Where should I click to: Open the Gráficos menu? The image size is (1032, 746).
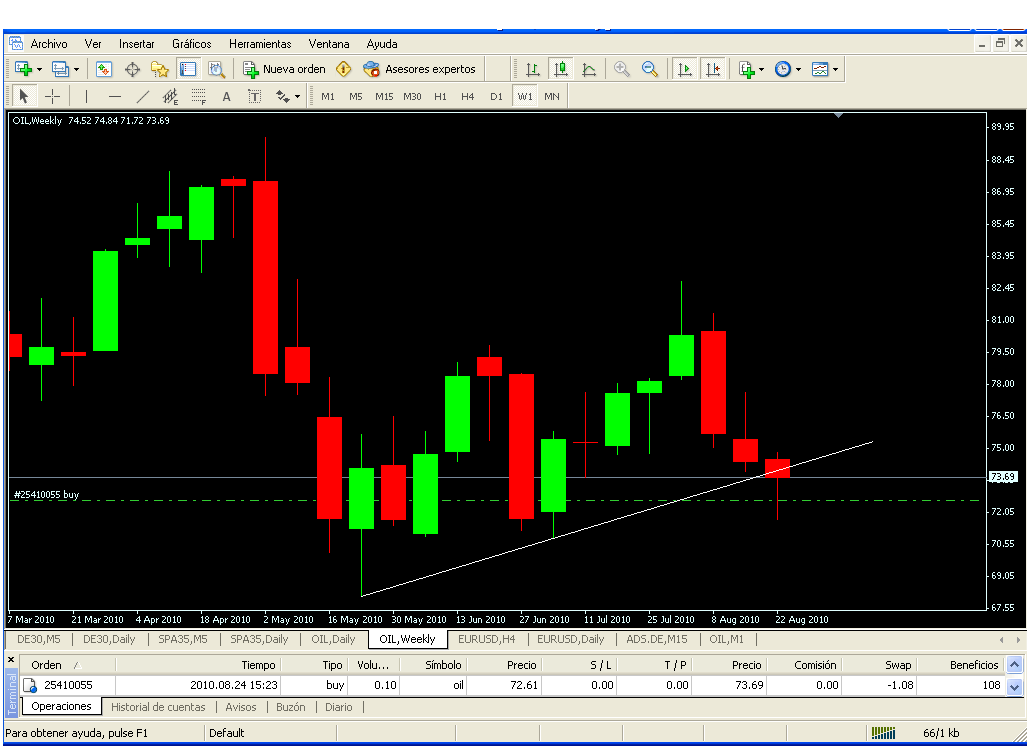(192, 43)
